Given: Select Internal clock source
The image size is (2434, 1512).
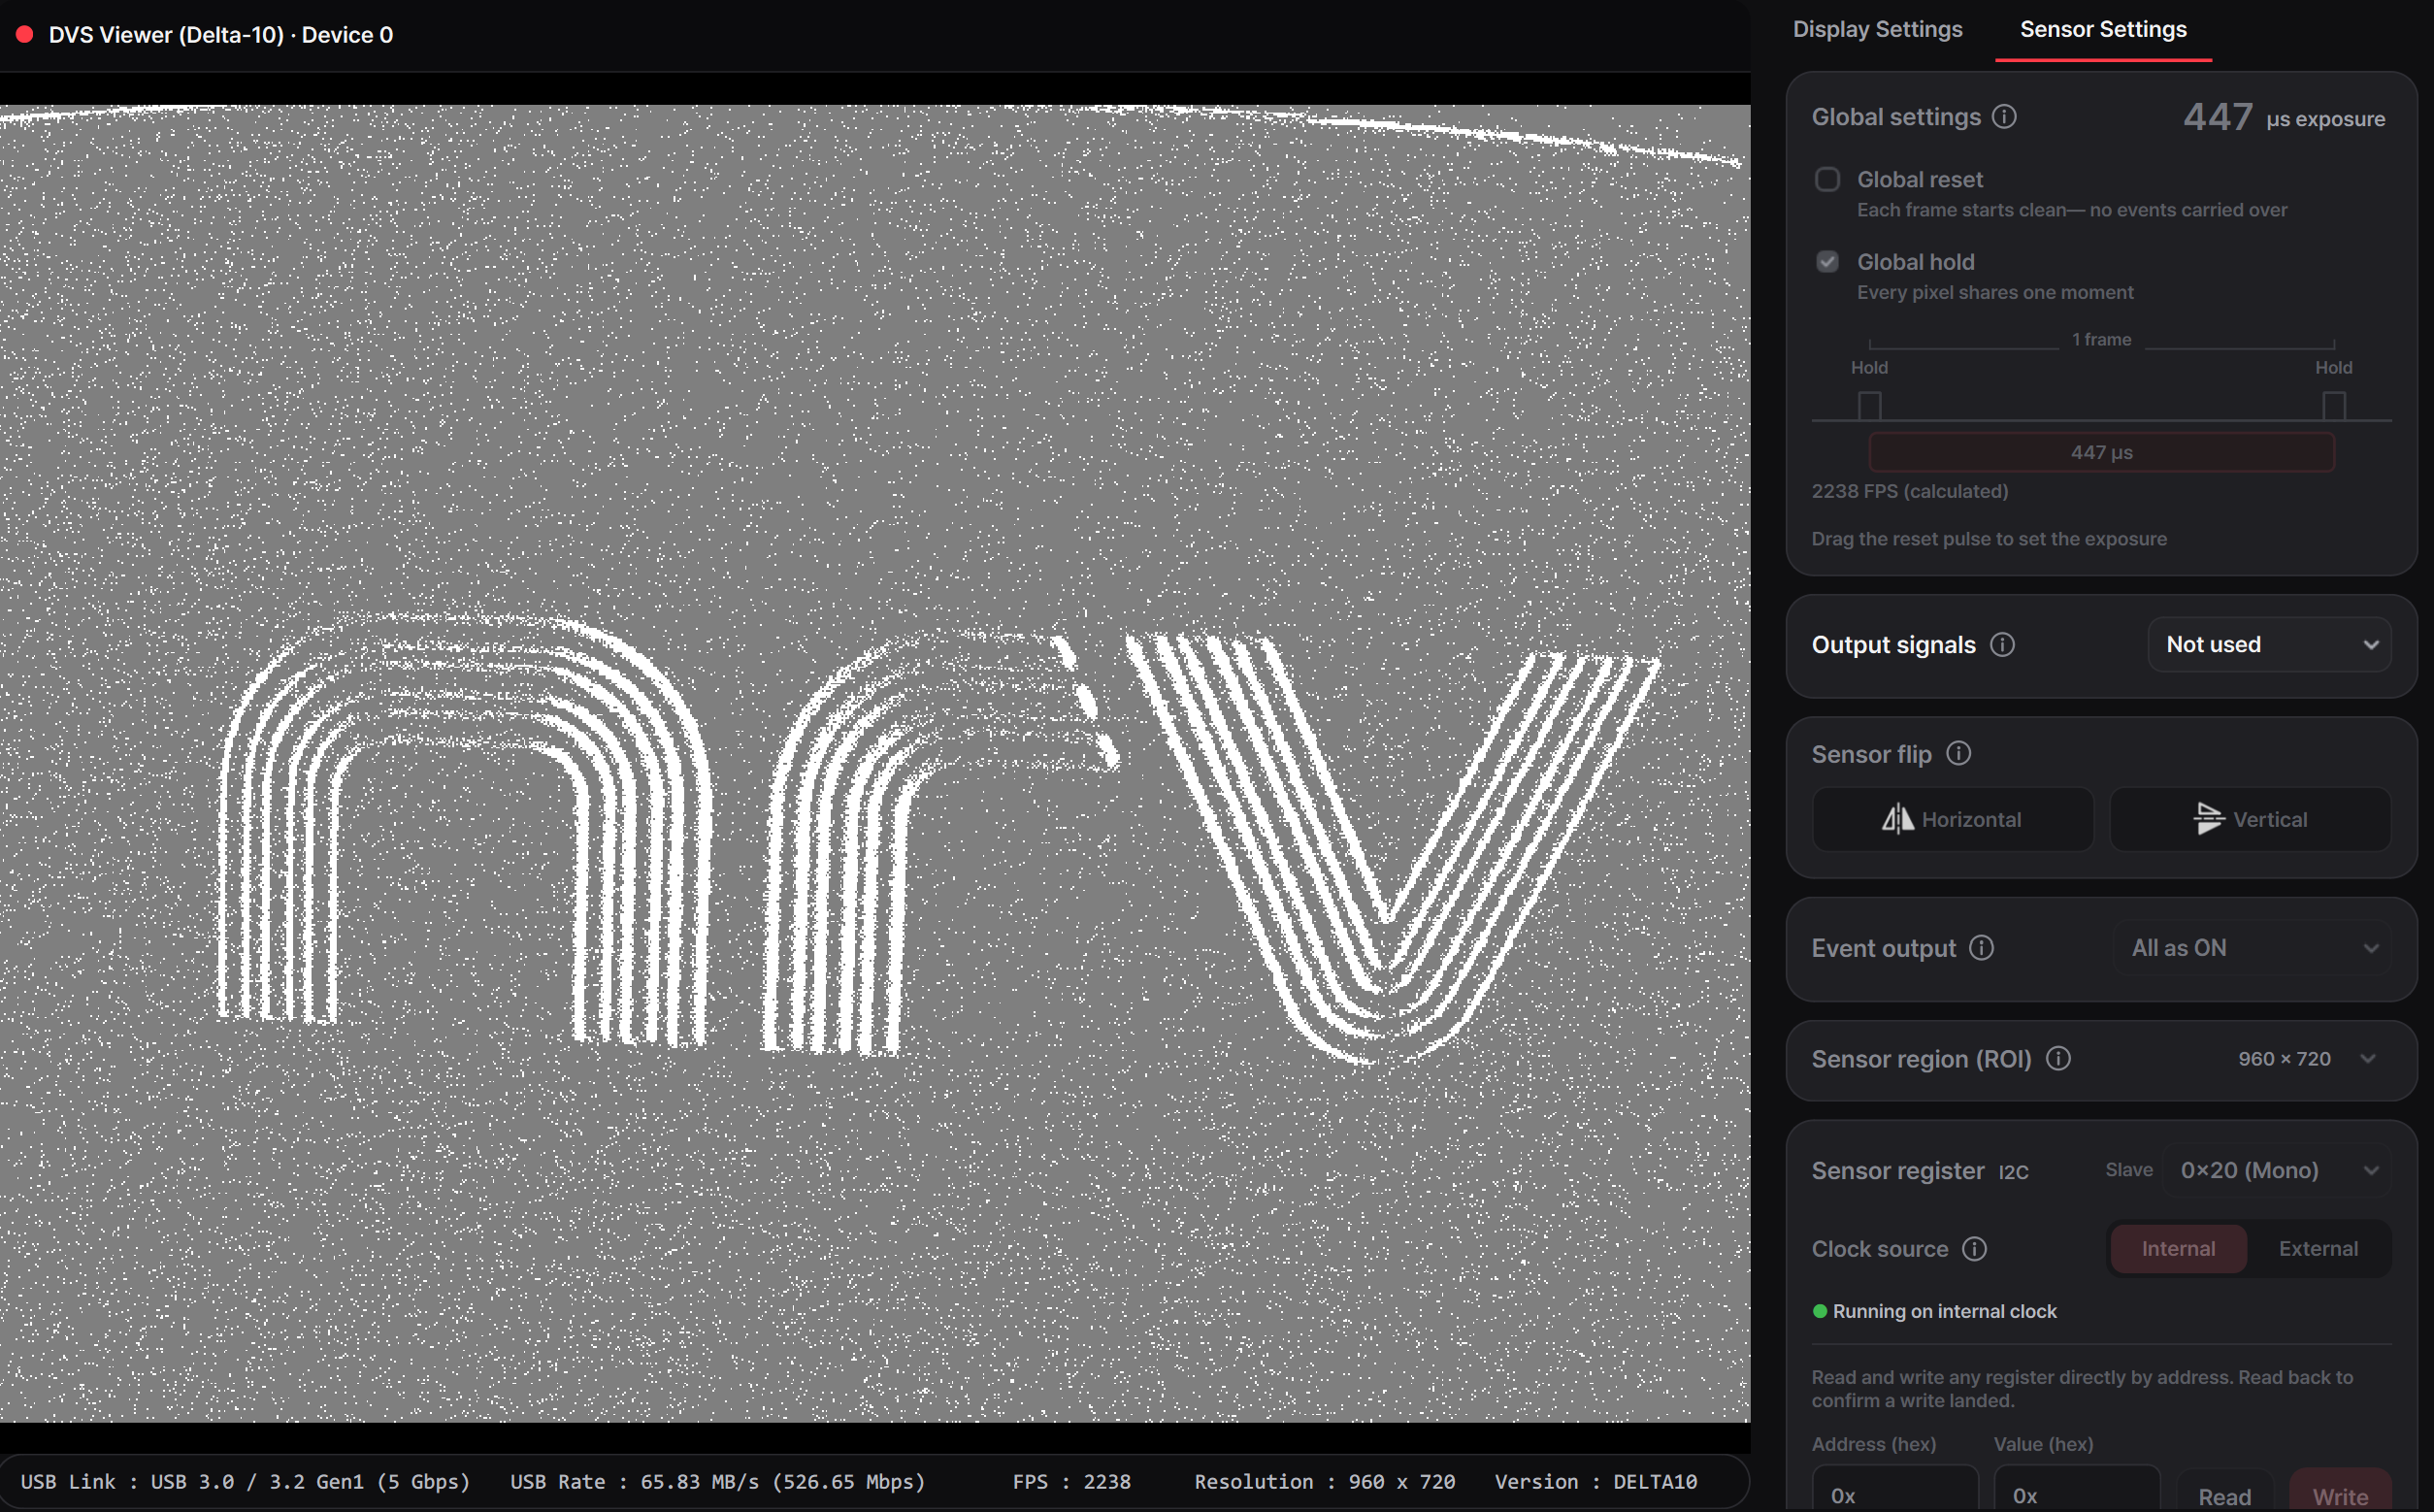Looking at the screenshot, I should point(2178,1249).
